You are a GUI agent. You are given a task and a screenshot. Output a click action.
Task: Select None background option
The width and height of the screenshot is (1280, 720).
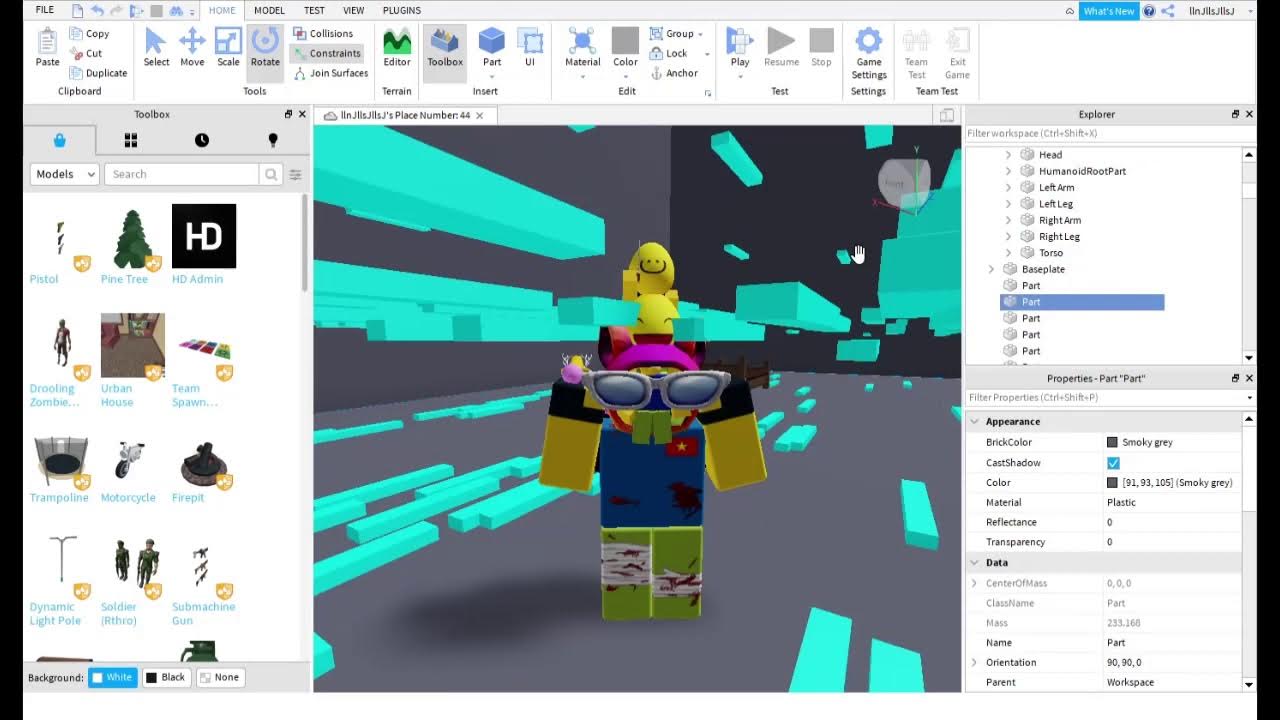[x=219, y=677]
